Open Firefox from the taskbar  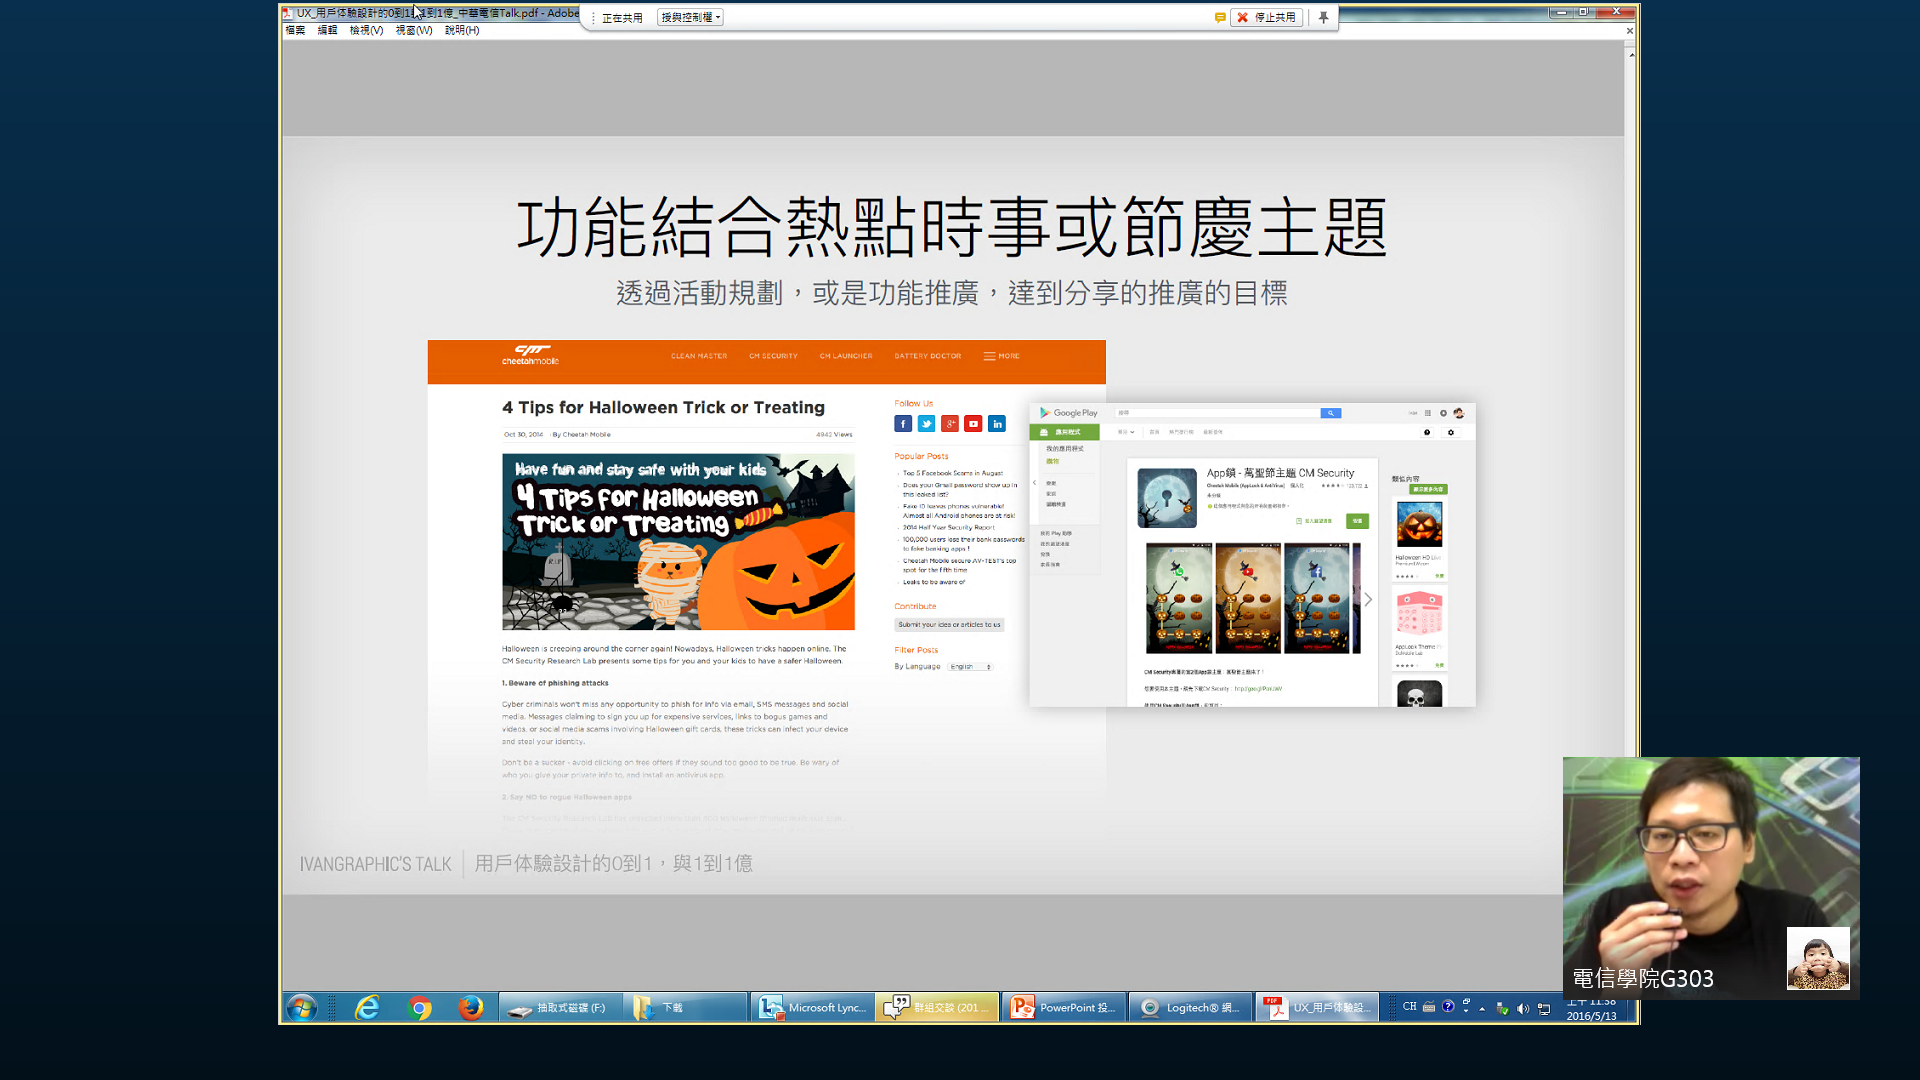[470, 1007]
